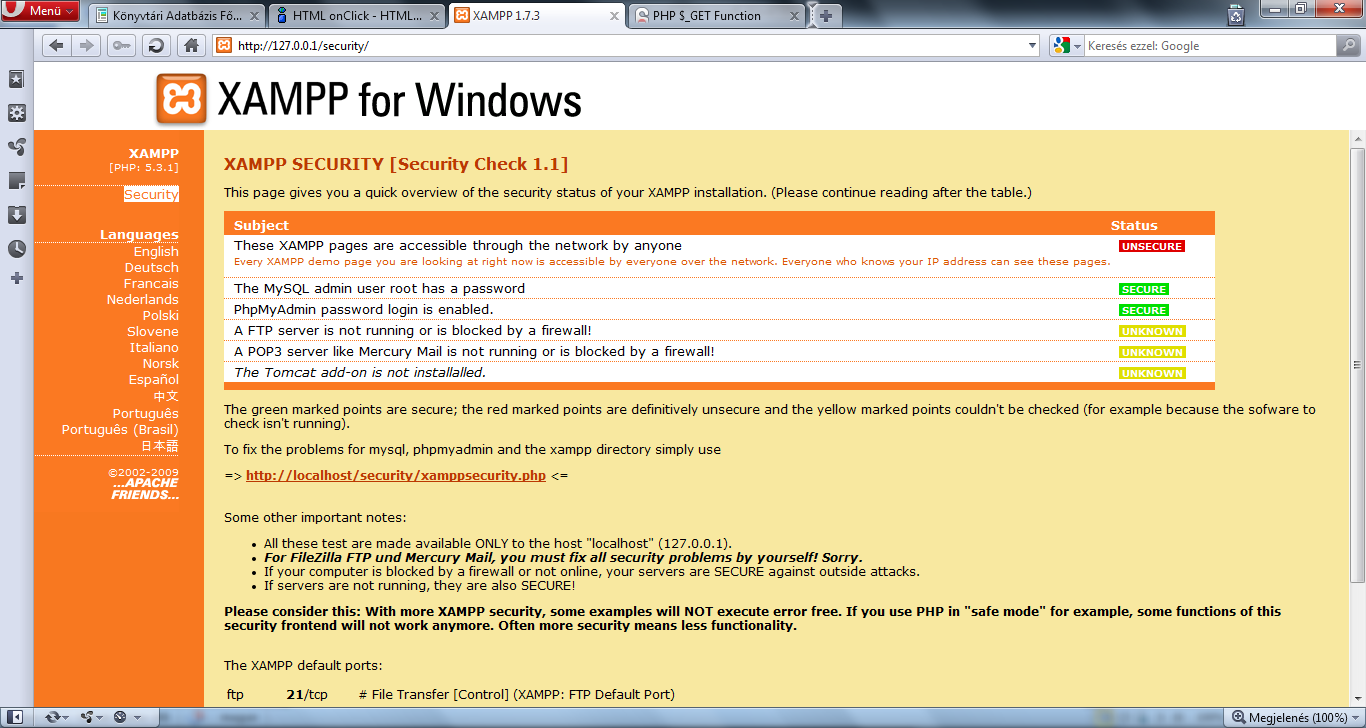The height and width of the screenshot is (728, 1366).
Task: Click SECURE badge for PhpMyAdmin login
Action: (1144, 310)
